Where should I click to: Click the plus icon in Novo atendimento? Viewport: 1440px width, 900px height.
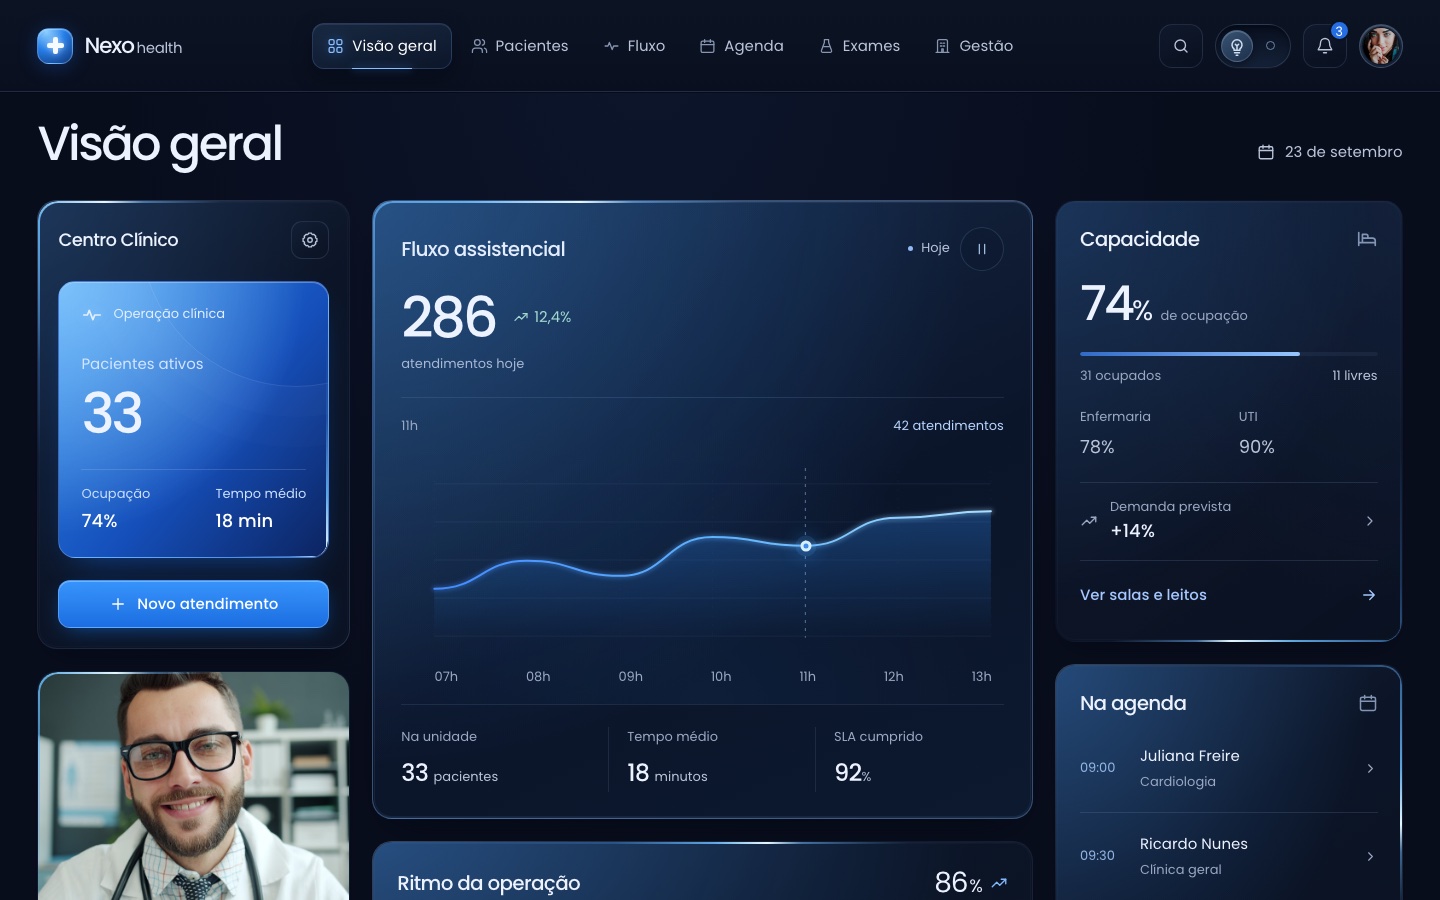click(118, 604)
